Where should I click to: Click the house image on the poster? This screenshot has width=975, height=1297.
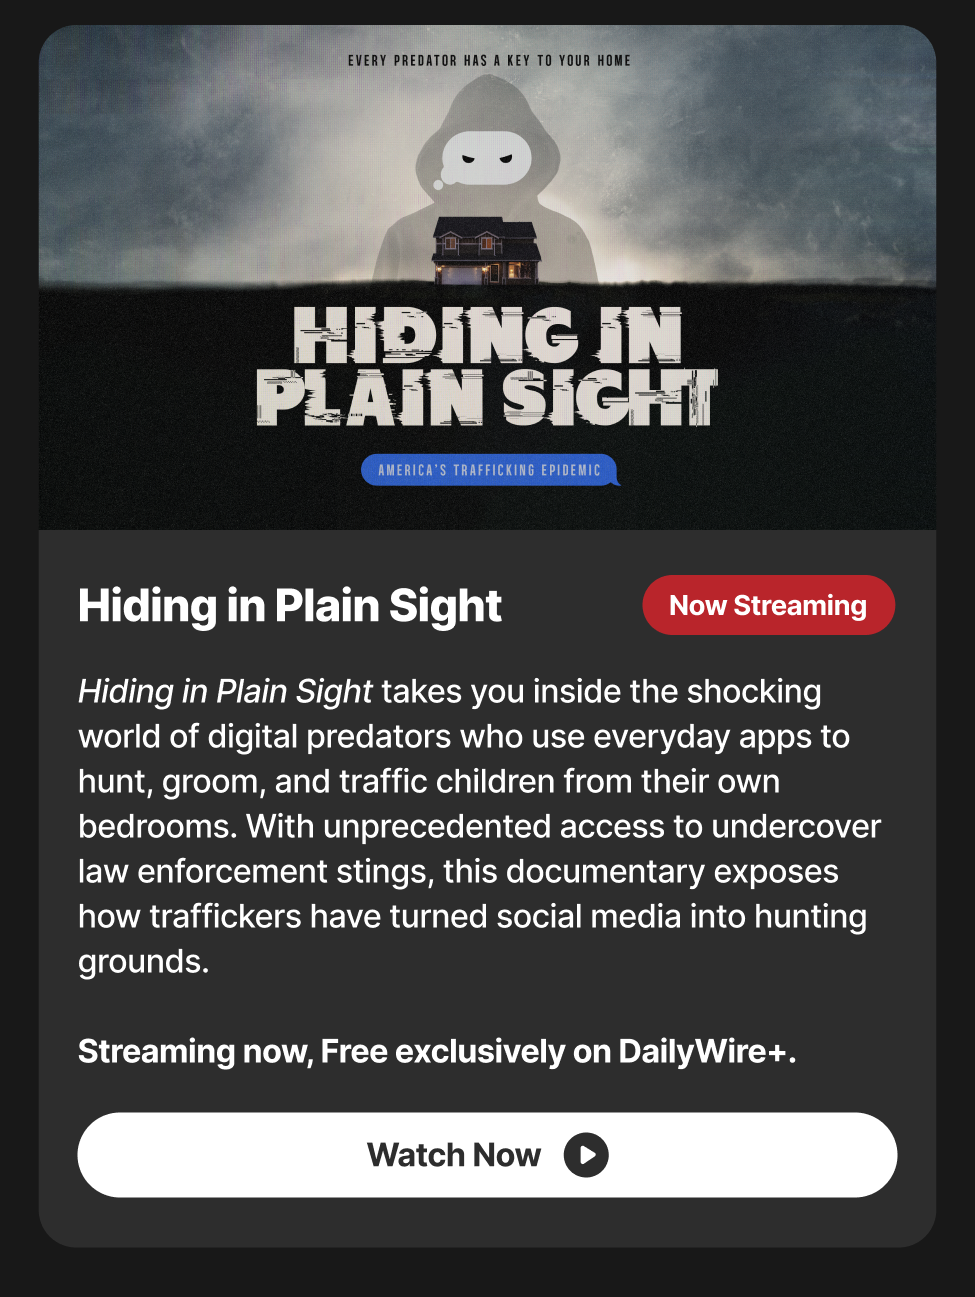coord(487,252)
